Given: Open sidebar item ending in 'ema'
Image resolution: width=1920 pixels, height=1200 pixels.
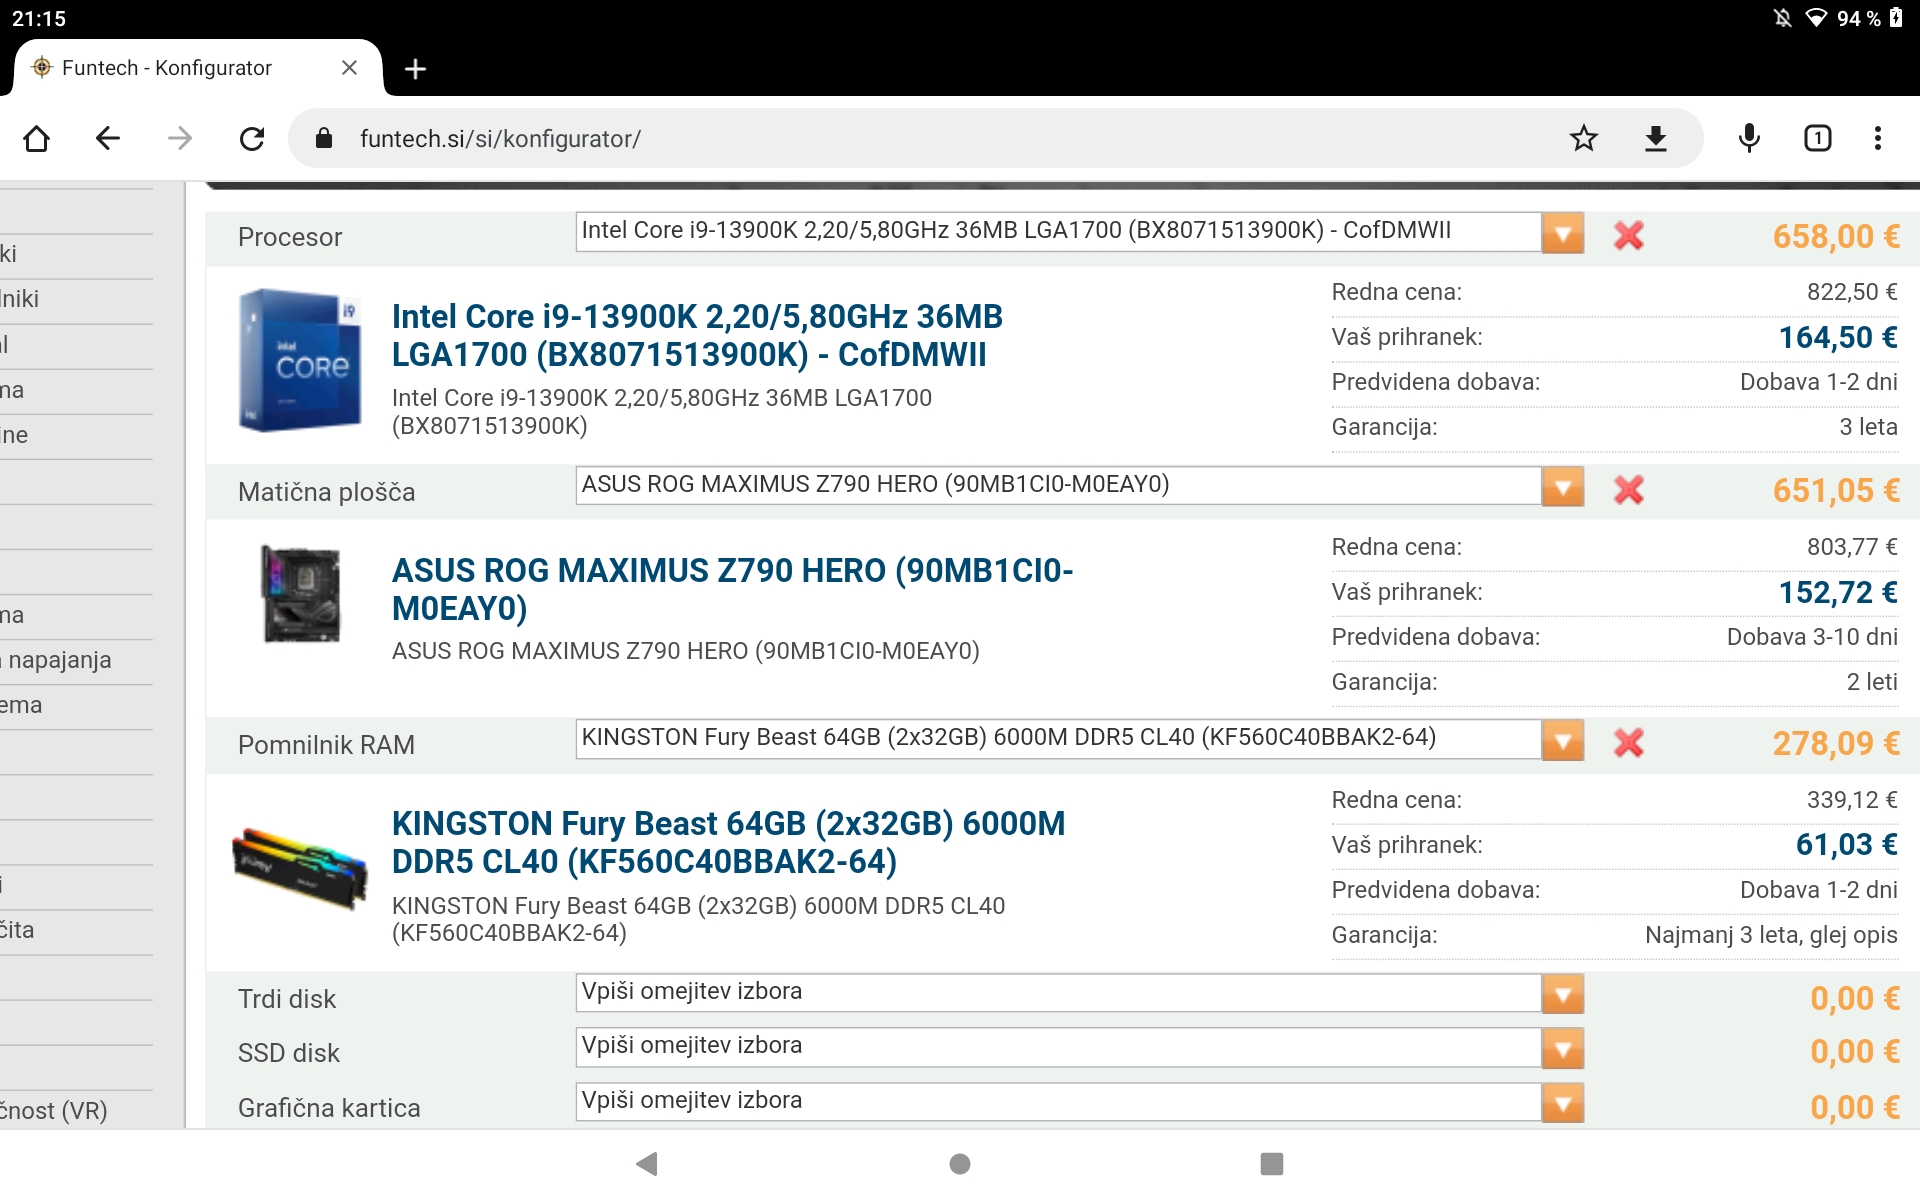Looking at the screenshot, I should (22, 705).
